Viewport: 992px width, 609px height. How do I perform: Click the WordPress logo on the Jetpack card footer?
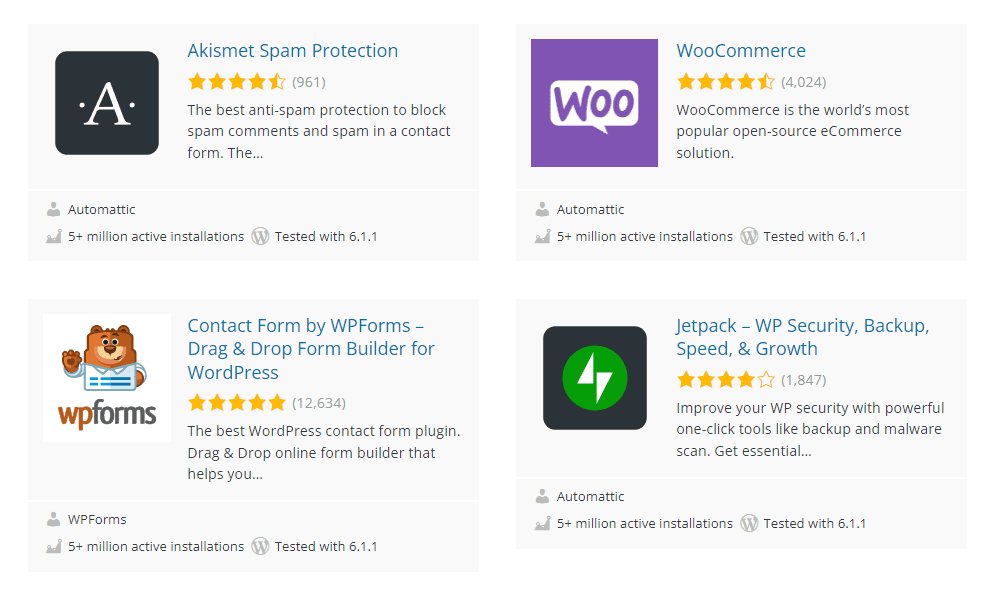(748, 523)
